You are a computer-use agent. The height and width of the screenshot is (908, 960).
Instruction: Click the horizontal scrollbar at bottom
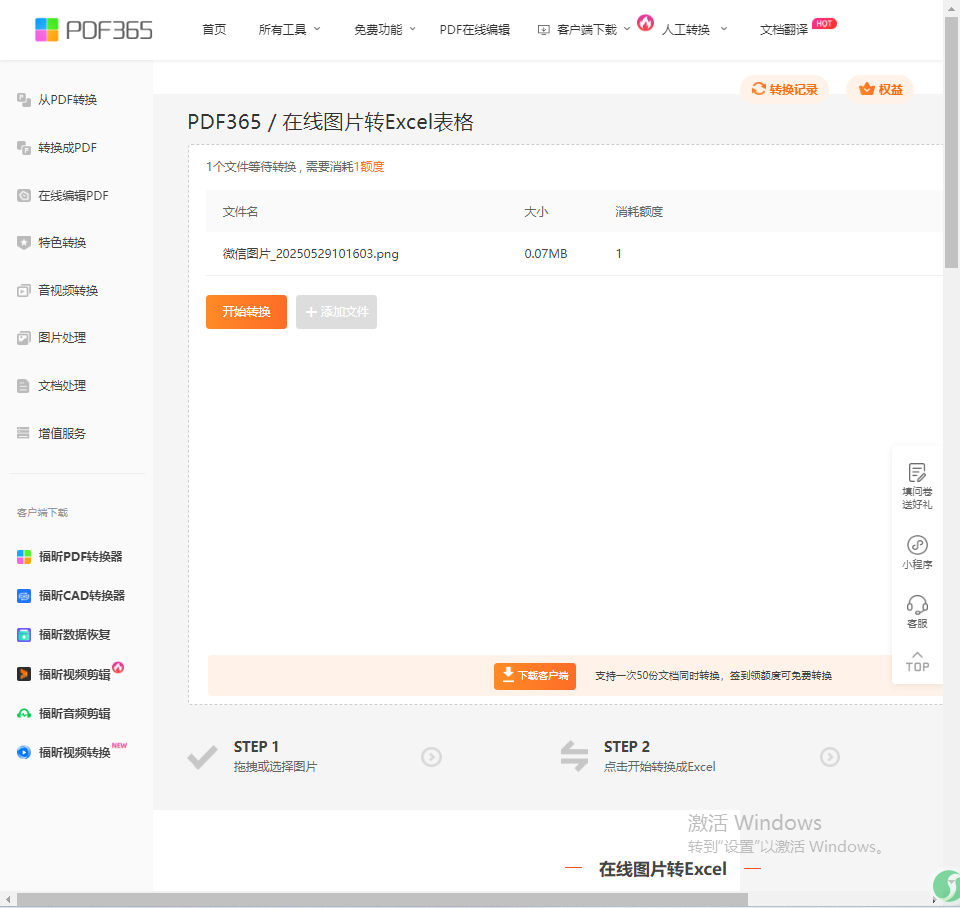[x=382, y=899]
